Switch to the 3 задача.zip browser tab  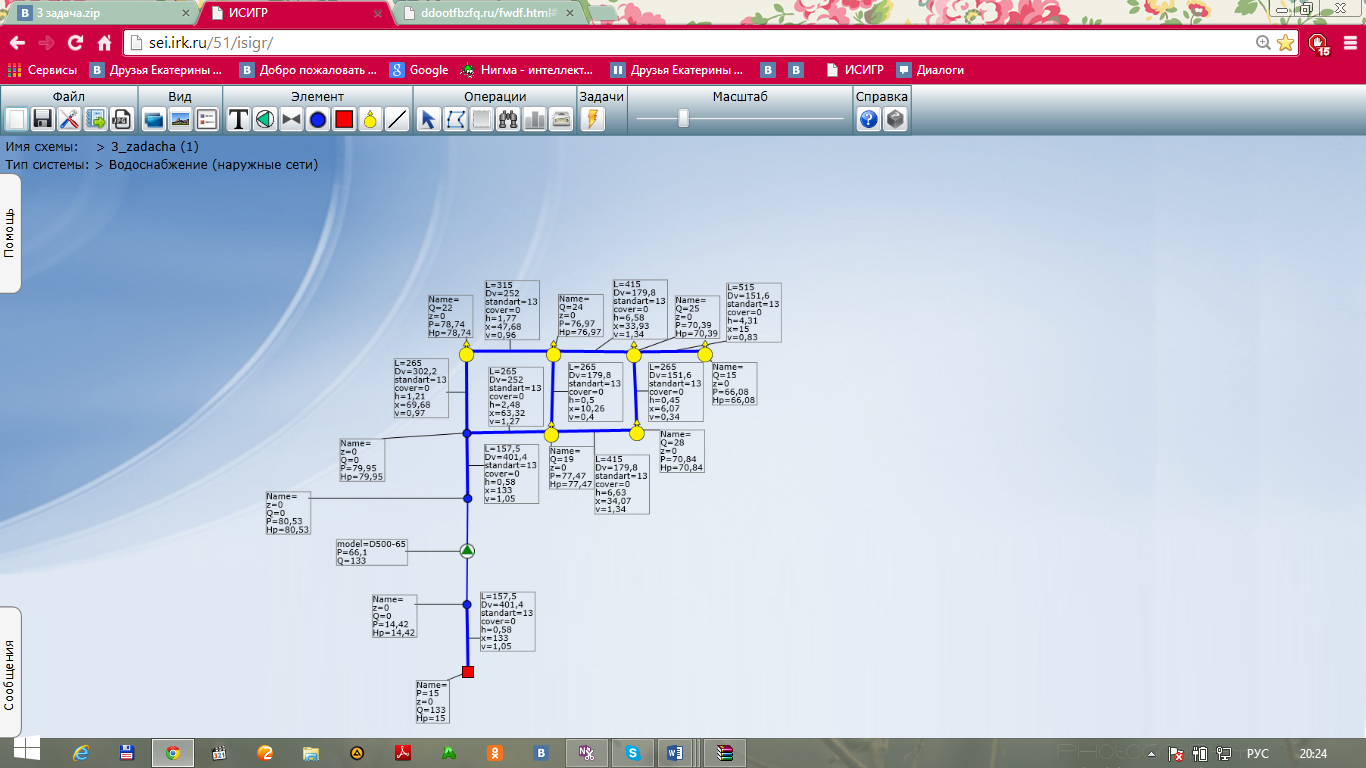[98, 14]
